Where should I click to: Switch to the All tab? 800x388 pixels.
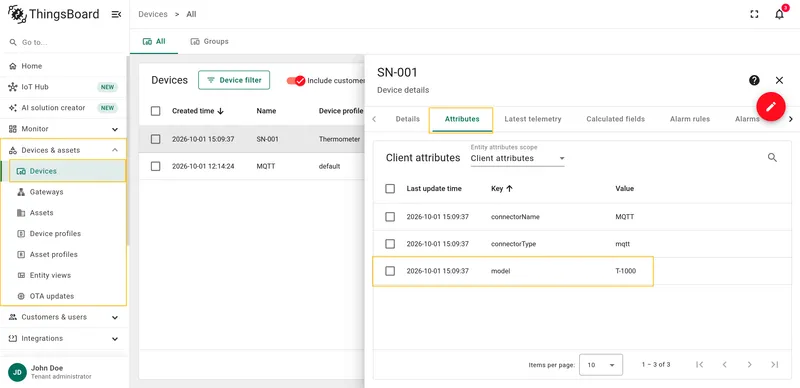pos(154,41)
